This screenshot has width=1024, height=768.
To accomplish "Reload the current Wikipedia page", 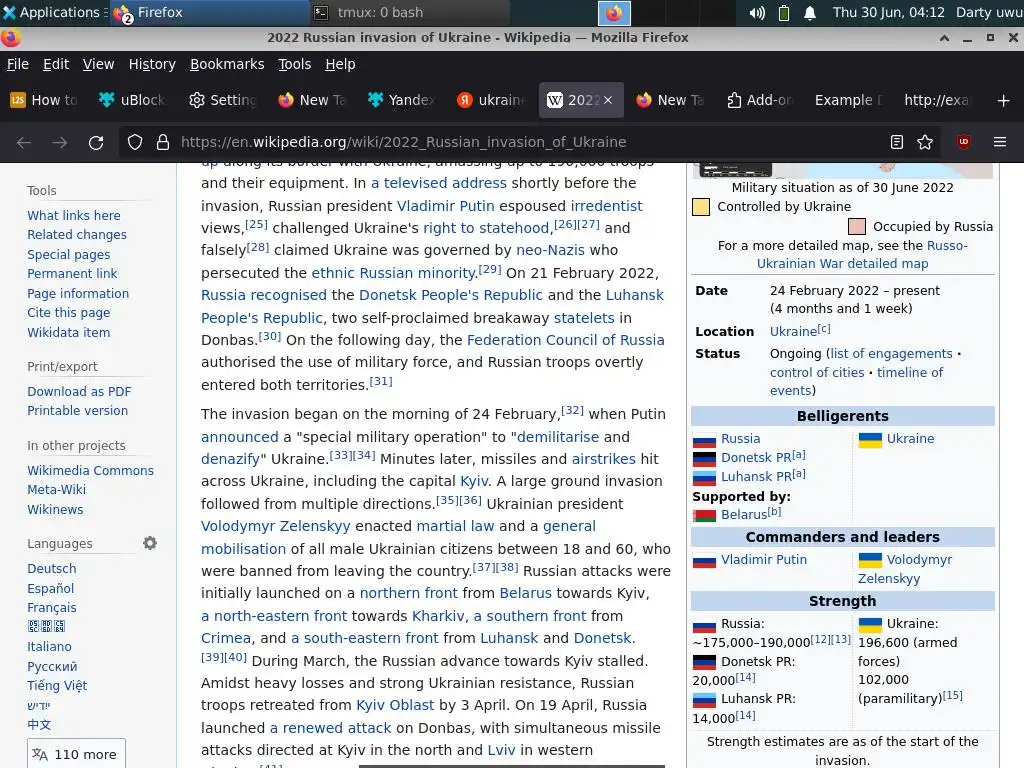I will tap(96, 142).
